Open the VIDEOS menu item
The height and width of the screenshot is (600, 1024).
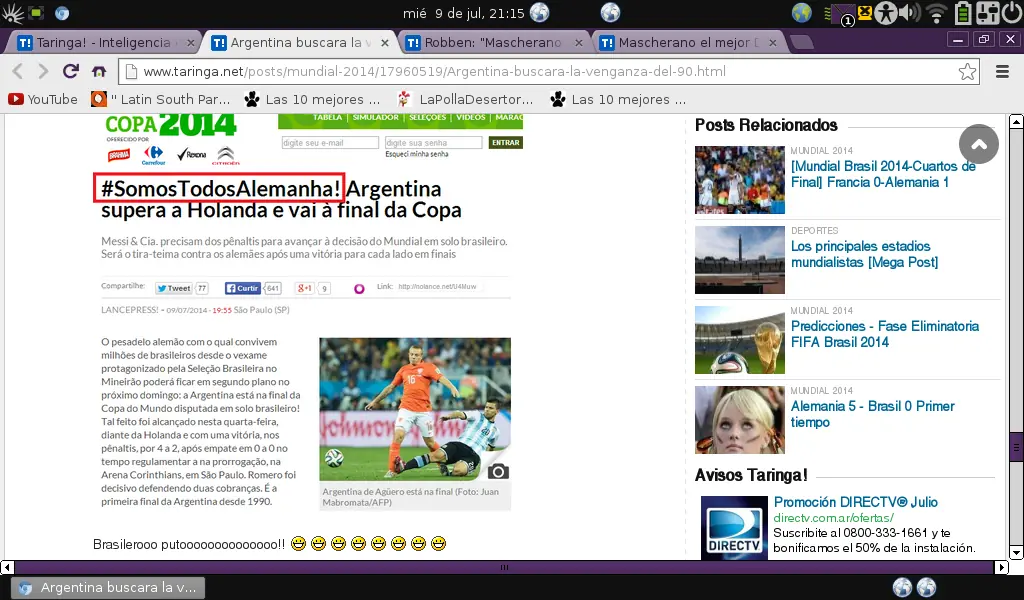(x=471, y=118)
